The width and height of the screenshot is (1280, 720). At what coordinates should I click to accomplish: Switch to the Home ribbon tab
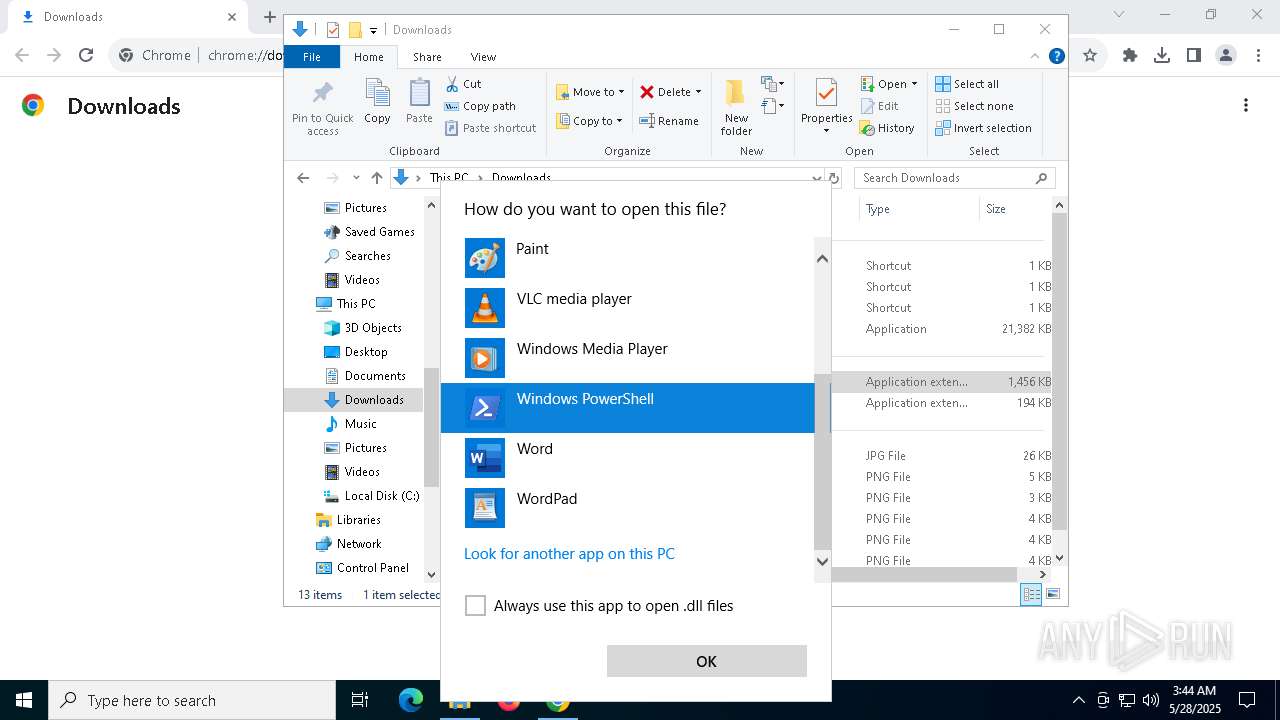368,57
